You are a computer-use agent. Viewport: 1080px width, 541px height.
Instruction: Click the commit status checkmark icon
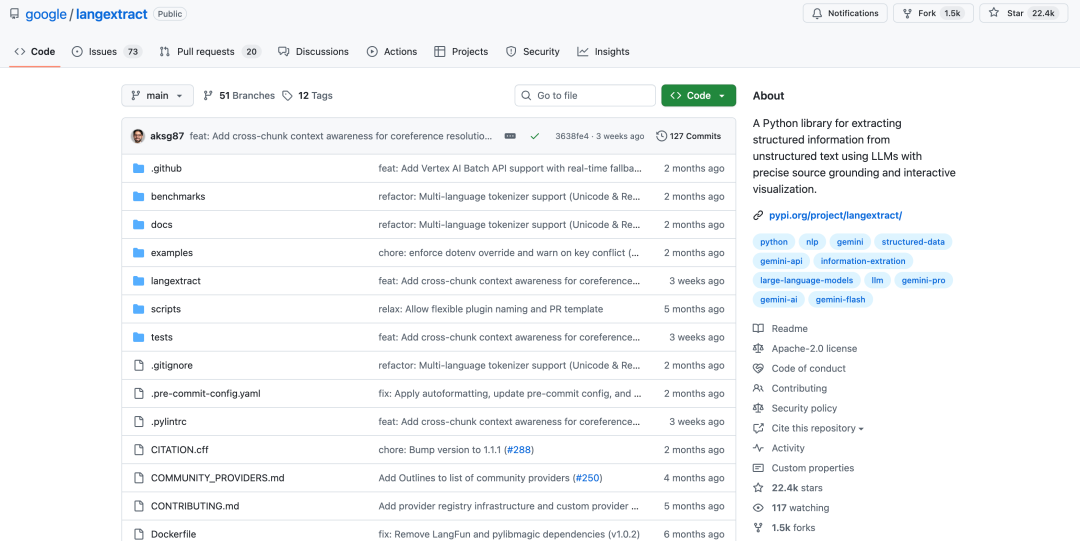click(535, 136)
